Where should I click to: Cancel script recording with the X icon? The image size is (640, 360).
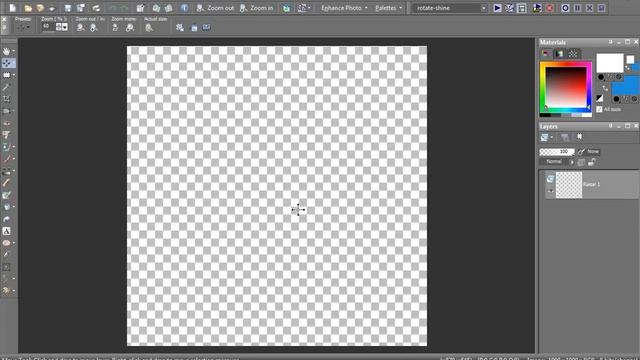[x=589, y=8]
